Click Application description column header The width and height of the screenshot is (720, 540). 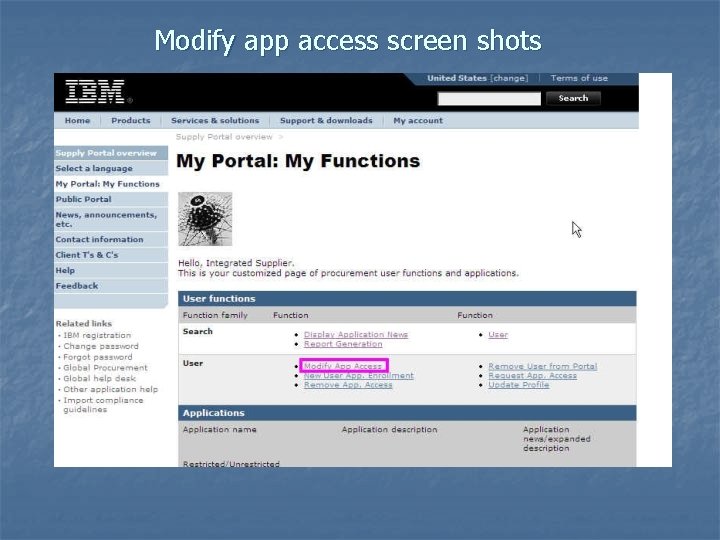click(389, 429)
